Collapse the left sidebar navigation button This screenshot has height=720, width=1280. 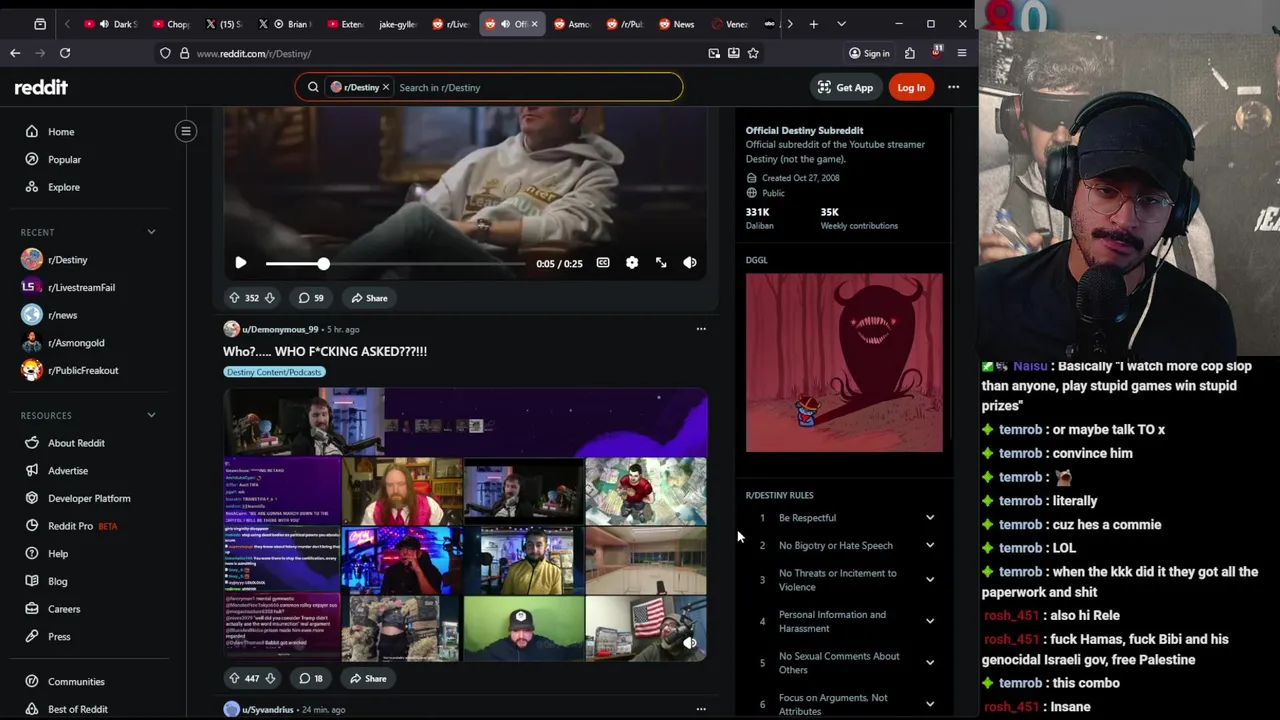[186, 131]
